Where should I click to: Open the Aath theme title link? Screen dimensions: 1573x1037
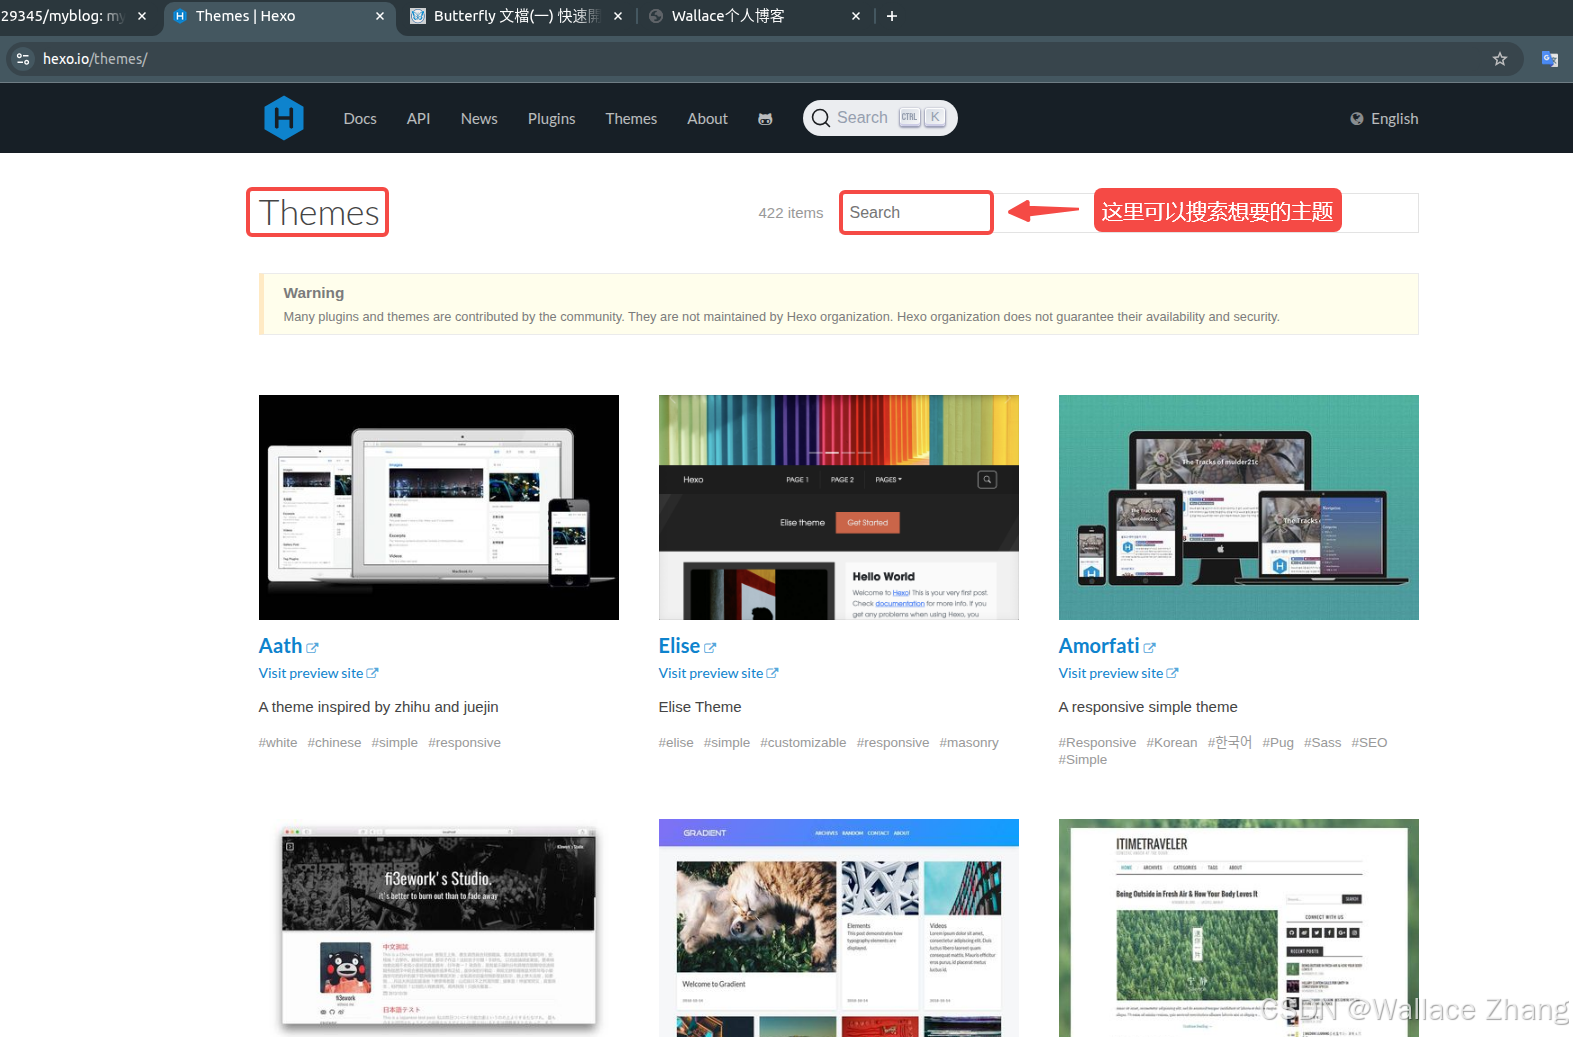tap(280, 646)
